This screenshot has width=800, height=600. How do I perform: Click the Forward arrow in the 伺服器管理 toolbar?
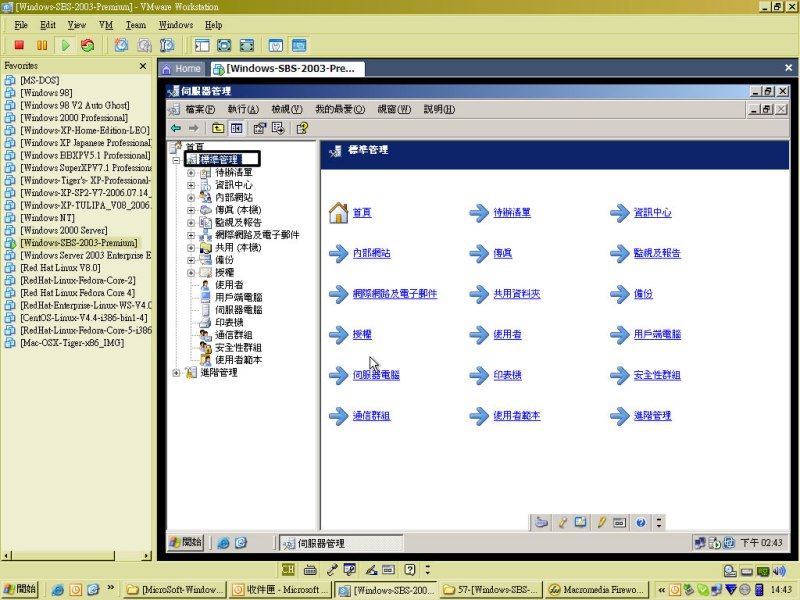[193, 128]
